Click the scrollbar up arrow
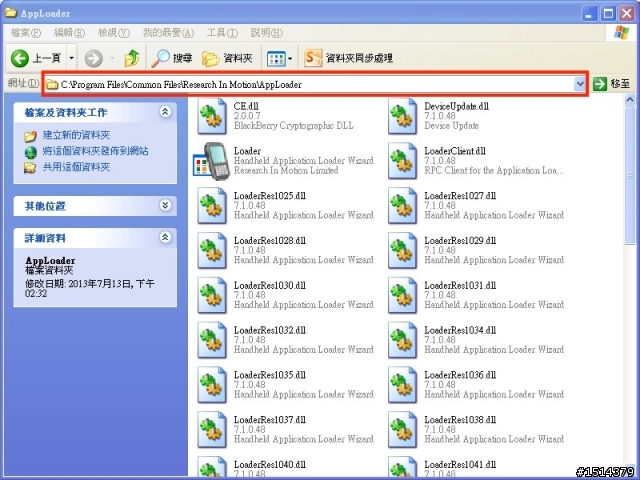The image size is (640, 480). [x=630, y=100]
